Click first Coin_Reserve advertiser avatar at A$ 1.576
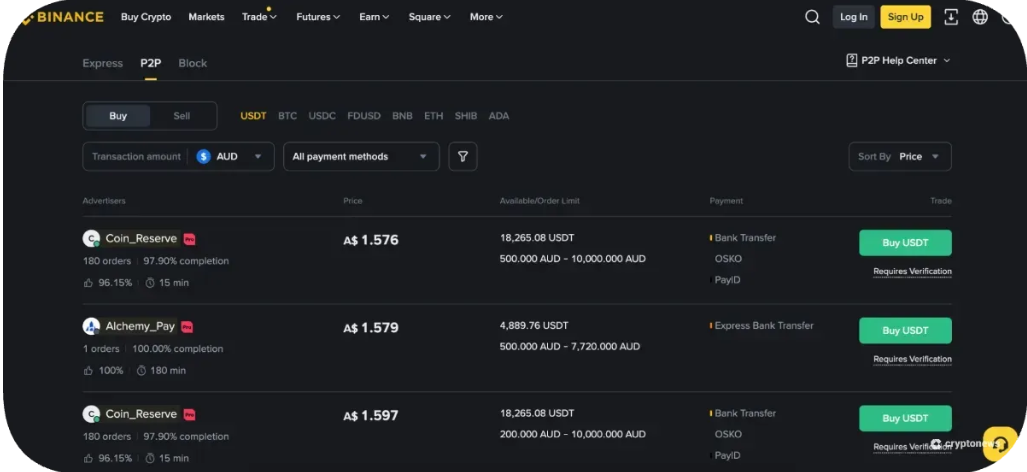Image resolution: width=1027 pixels, height=472 pixels. (91, 238)
